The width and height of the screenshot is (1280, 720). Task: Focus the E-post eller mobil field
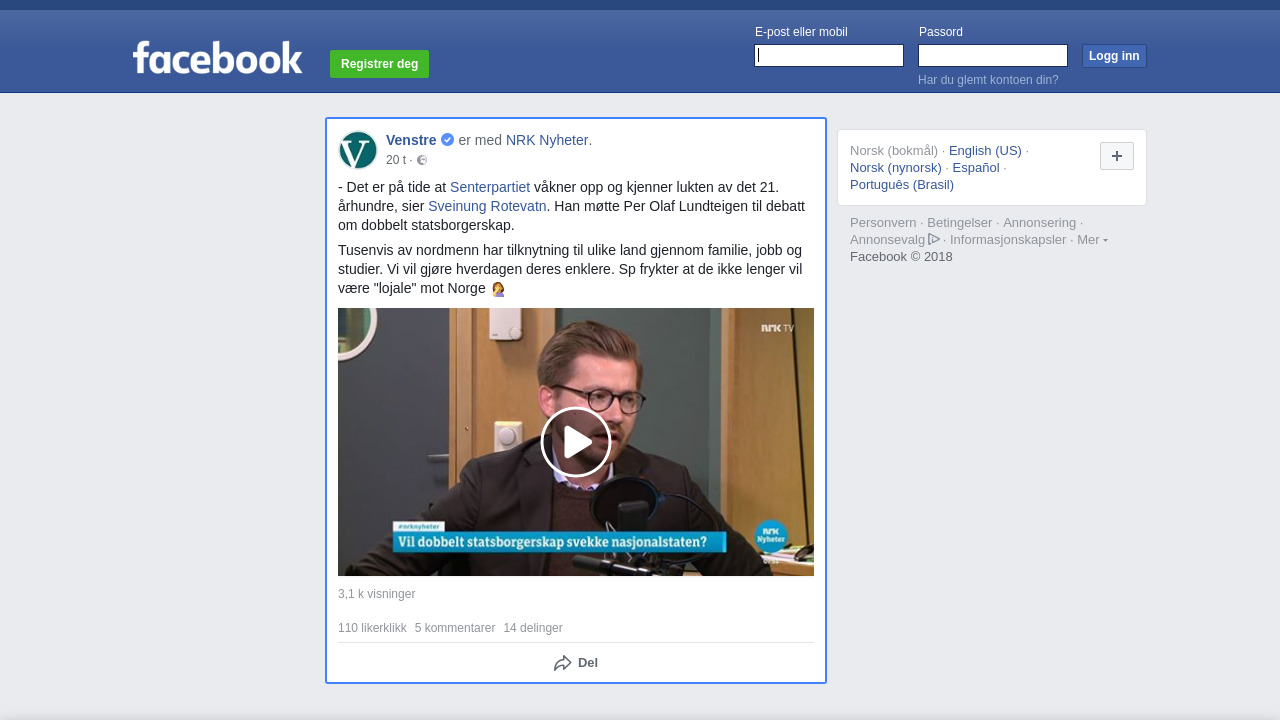pos(829,56)
